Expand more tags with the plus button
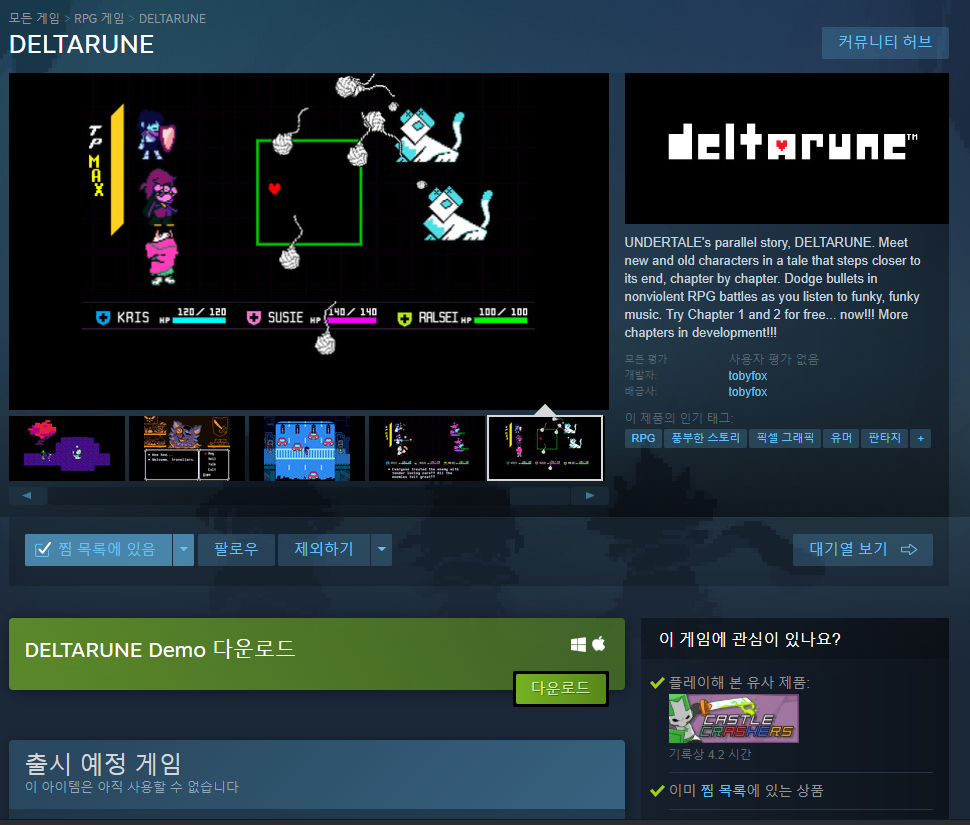Screen dimensions: 970x825 tap(921, 438)
